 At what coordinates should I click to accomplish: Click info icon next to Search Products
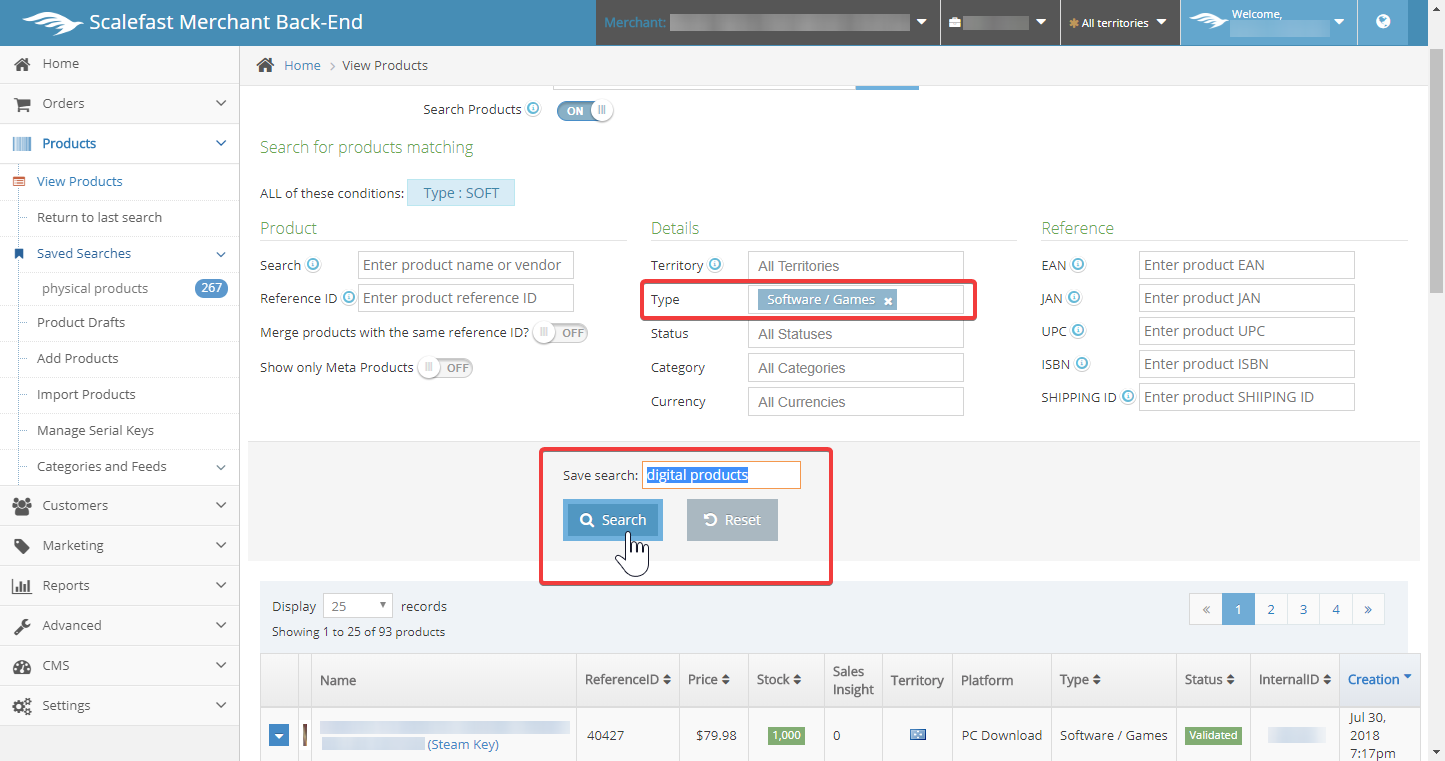pos(534,109)
